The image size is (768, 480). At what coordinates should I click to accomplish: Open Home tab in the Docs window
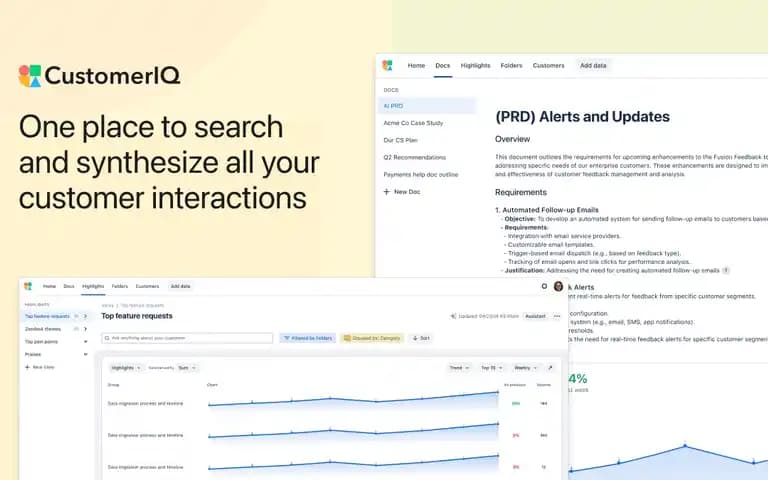(x=416, y=65)
